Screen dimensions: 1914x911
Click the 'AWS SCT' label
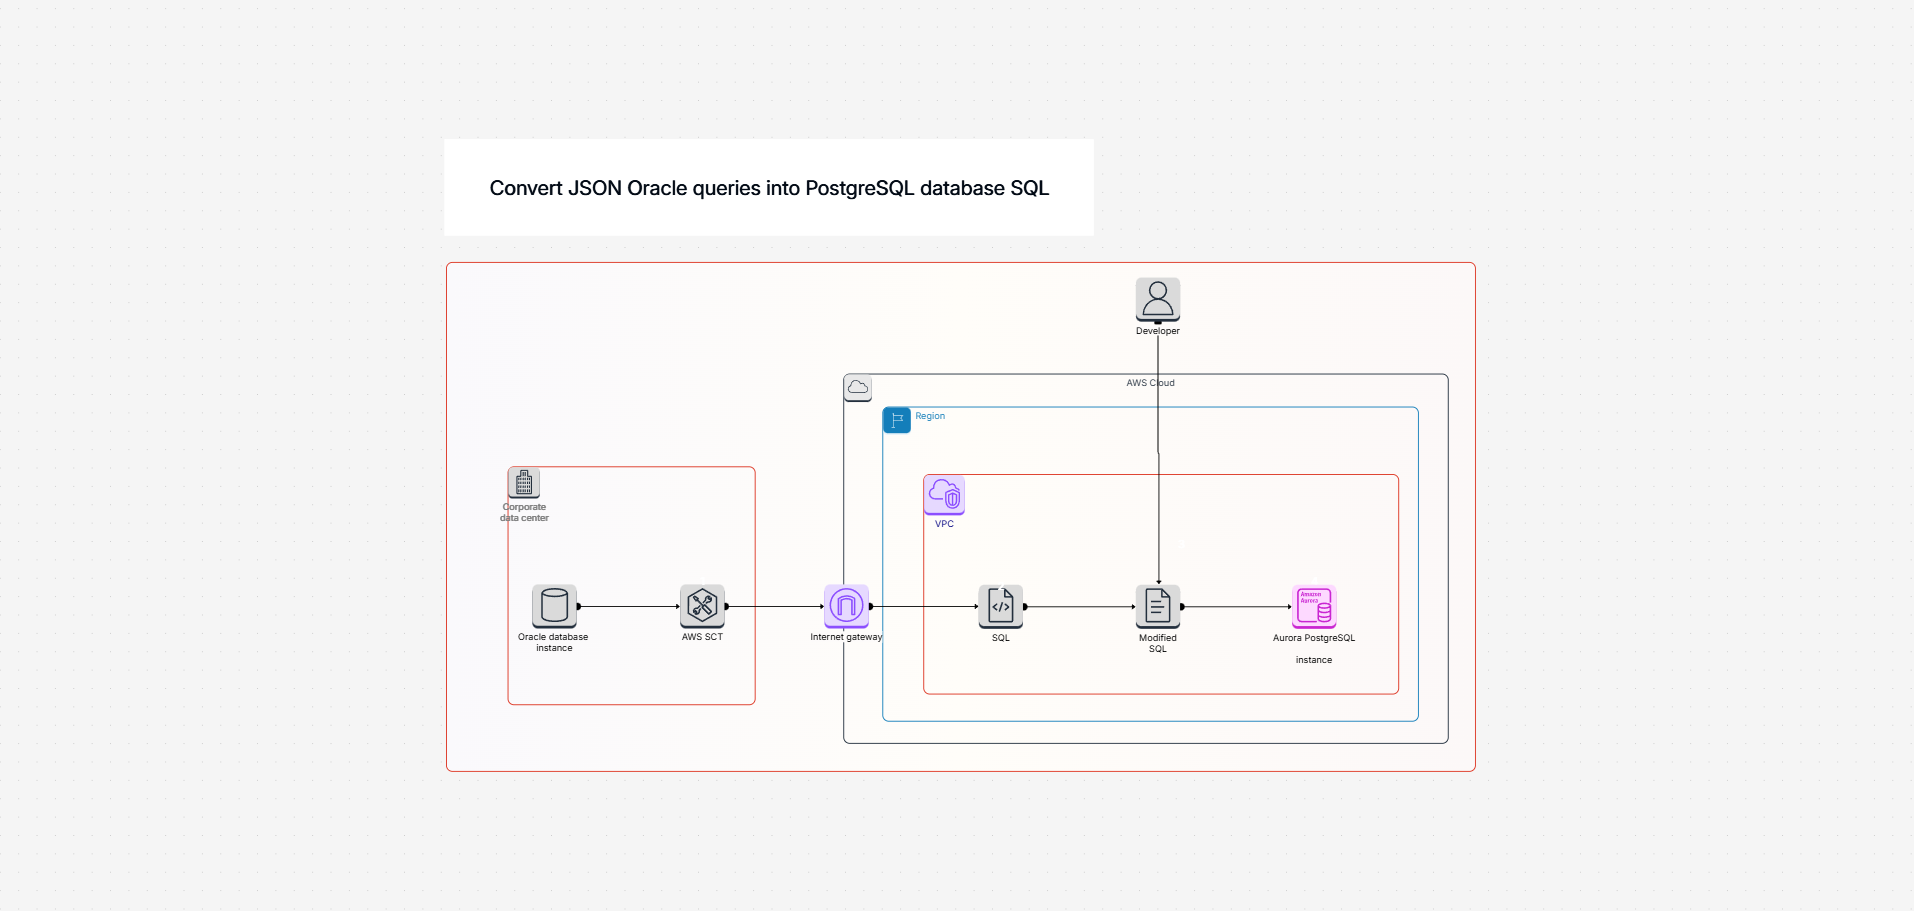coord(702,637)
